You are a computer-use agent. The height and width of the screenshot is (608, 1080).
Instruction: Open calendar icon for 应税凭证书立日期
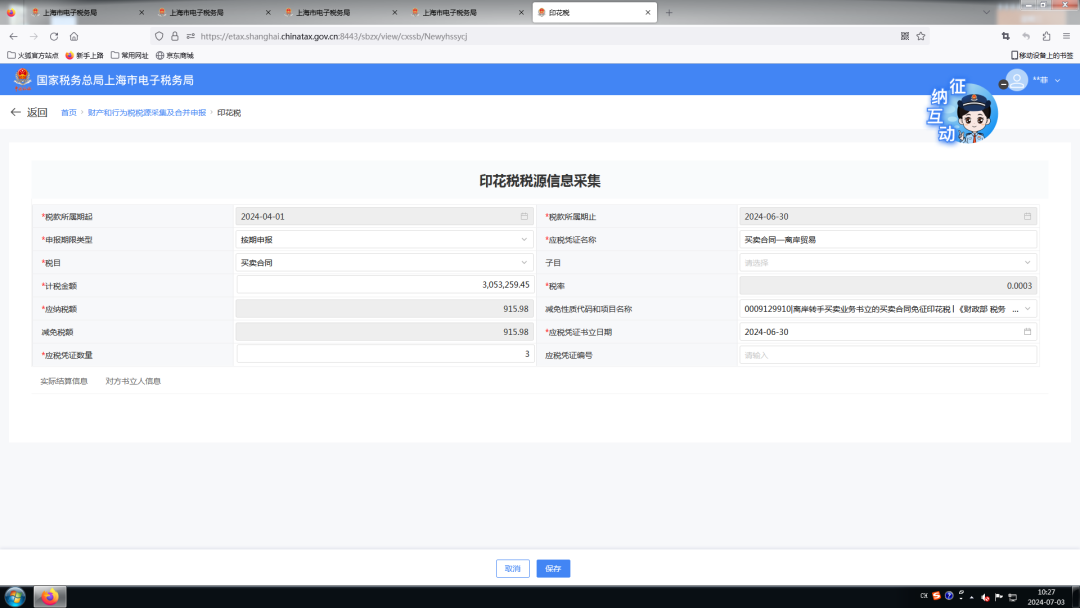click(1027, 332)
